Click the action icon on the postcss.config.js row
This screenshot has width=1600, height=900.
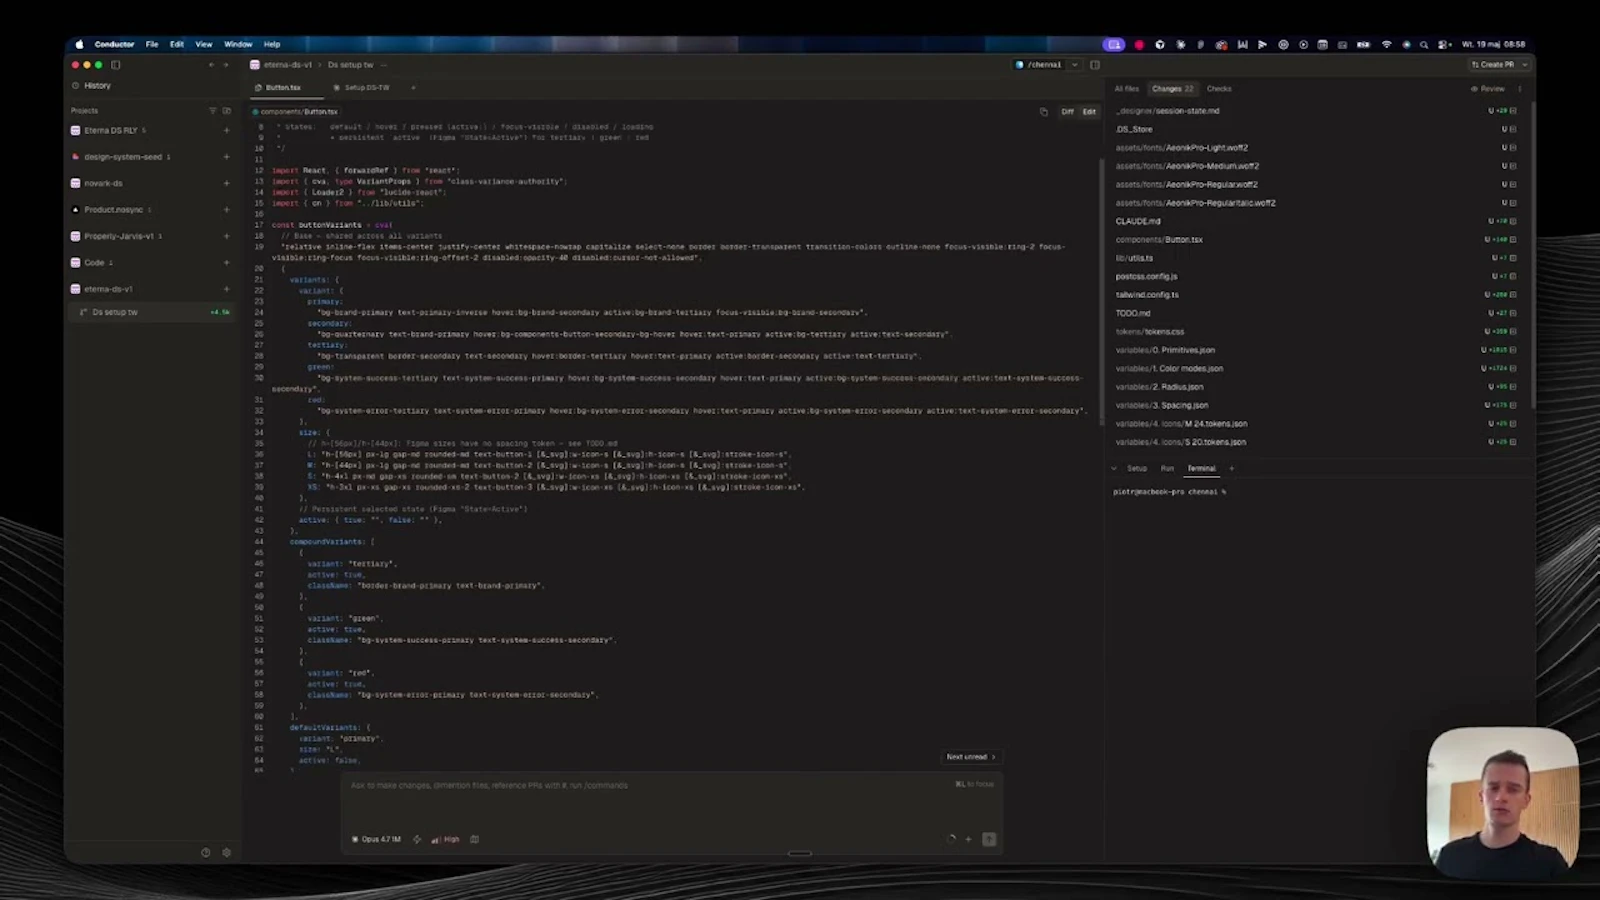[x=1512, y=276]
